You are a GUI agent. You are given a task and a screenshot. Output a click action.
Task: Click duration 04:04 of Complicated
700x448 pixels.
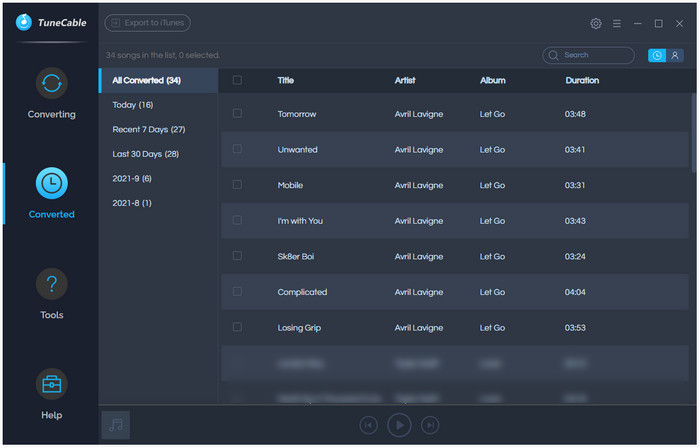point(575,292)
